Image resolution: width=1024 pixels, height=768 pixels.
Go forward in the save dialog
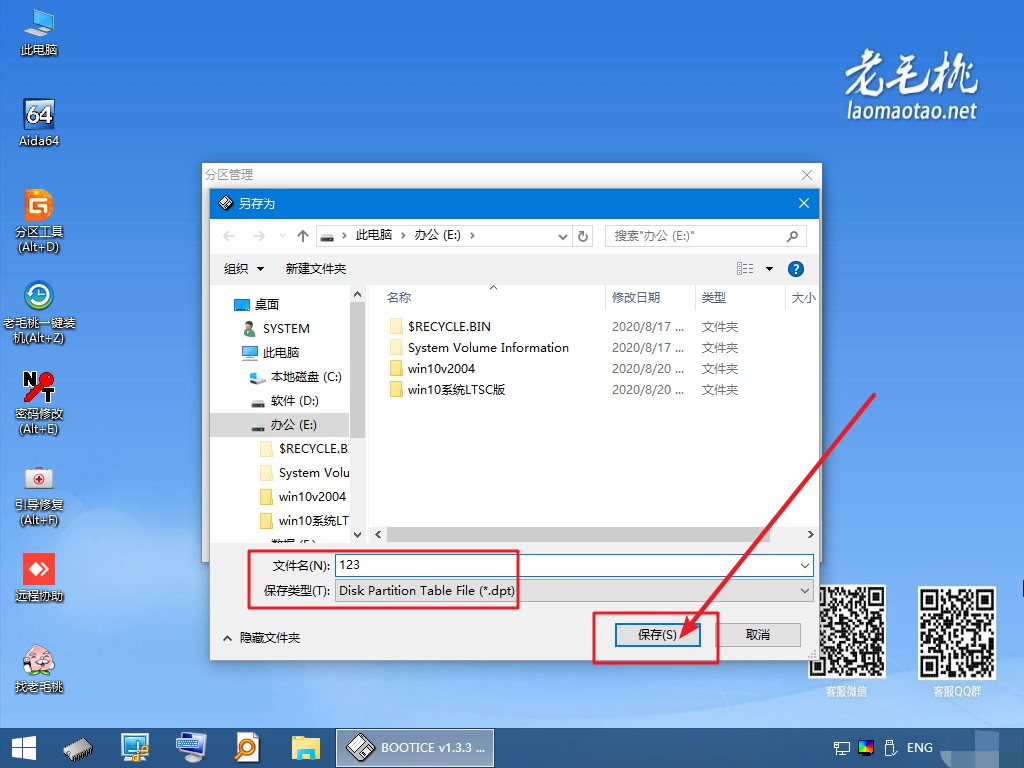pos(259,236)
